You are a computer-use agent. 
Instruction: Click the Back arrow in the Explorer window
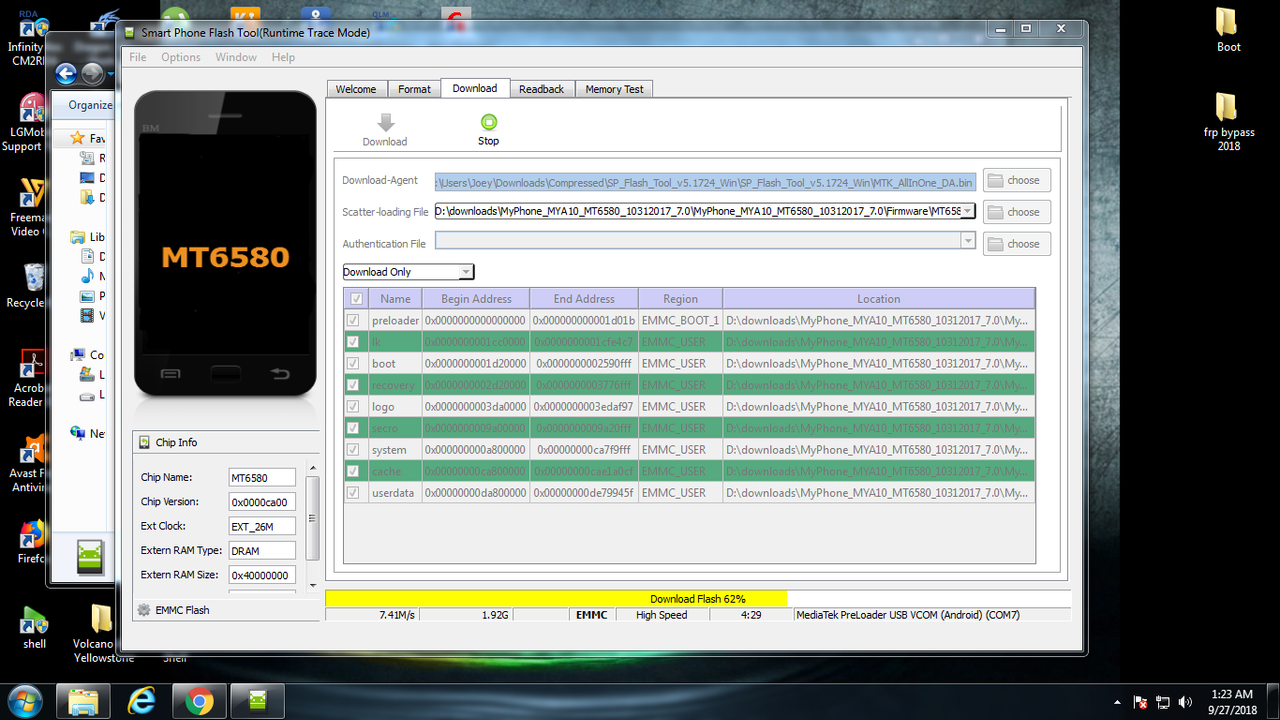click(x=67, y=73)
